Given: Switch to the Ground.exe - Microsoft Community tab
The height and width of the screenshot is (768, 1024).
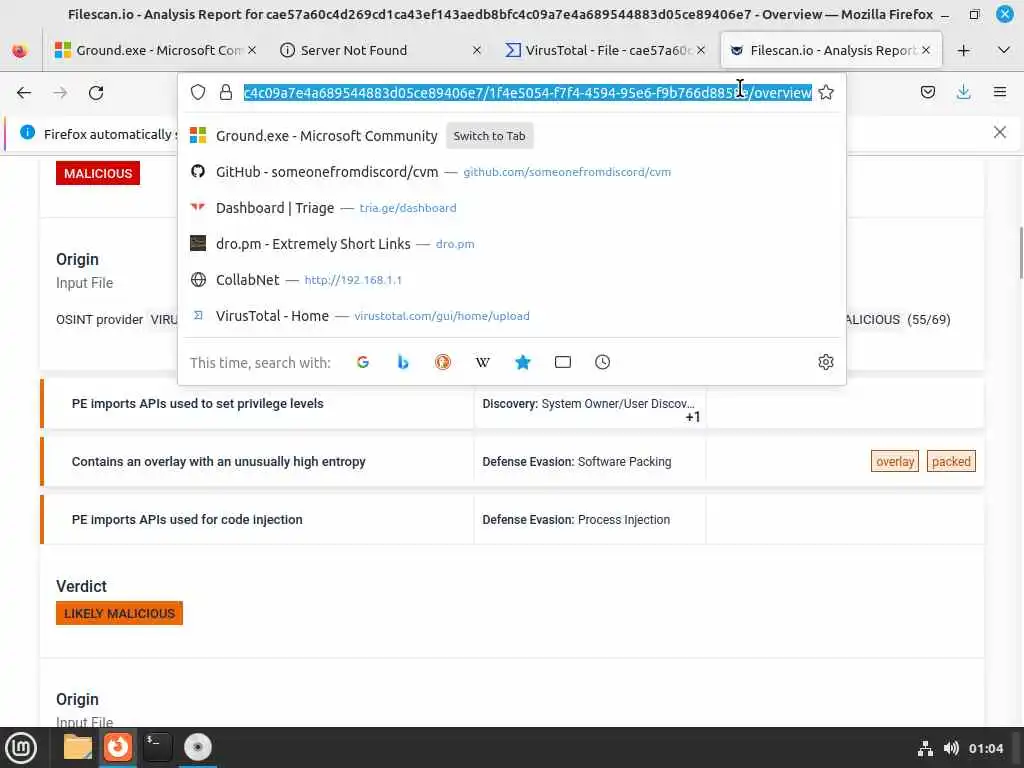Looking at the screenshot, I should click(150, 50).
